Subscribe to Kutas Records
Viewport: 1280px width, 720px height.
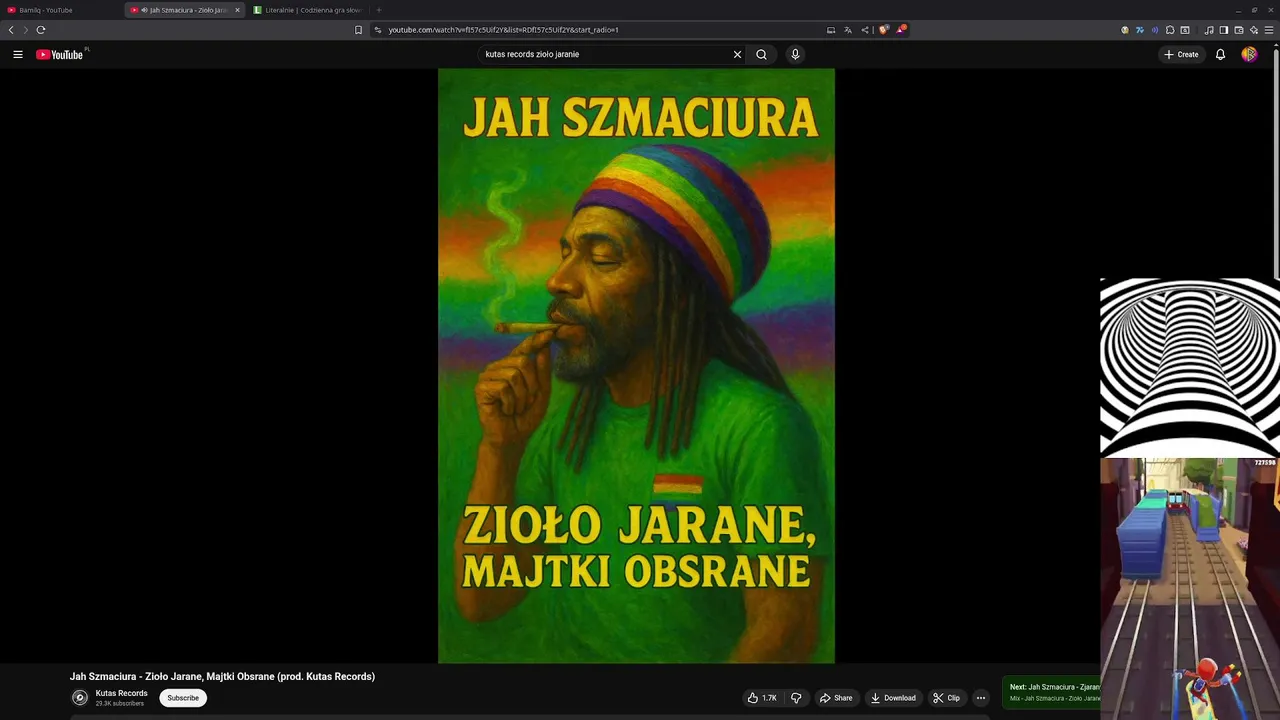click(183, 698)
